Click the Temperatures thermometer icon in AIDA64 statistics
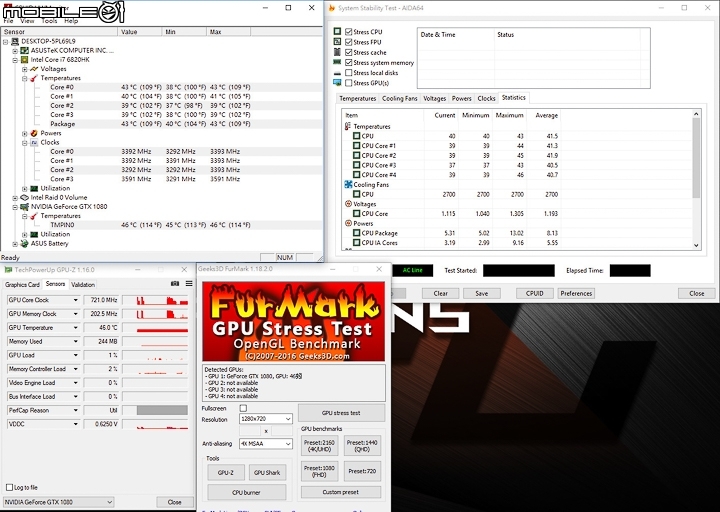 tap(348, 126)
